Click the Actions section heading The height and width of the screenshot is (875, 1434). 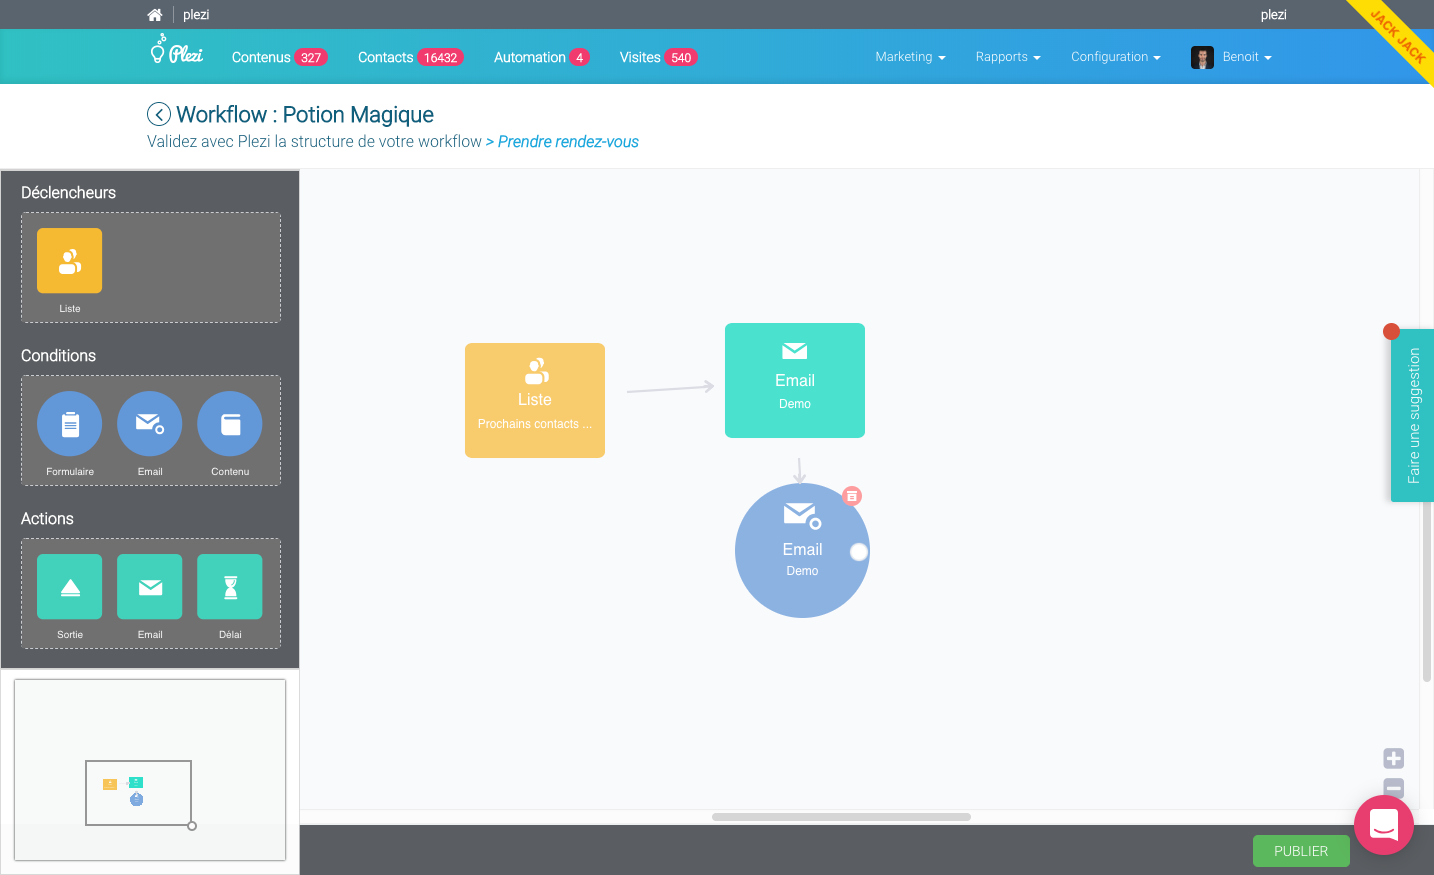pyautogui.click(x=47, y=519)
